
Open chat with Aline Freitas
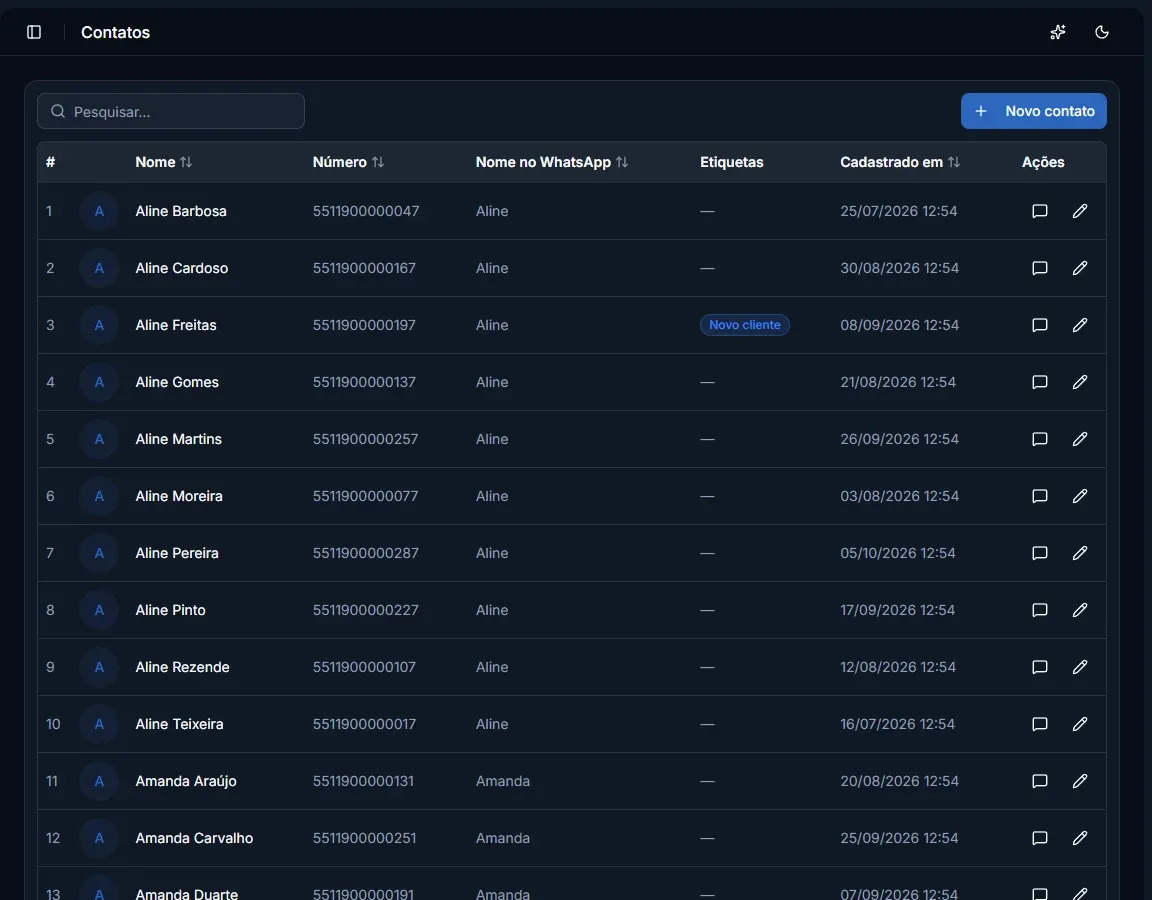[1040, 325]
